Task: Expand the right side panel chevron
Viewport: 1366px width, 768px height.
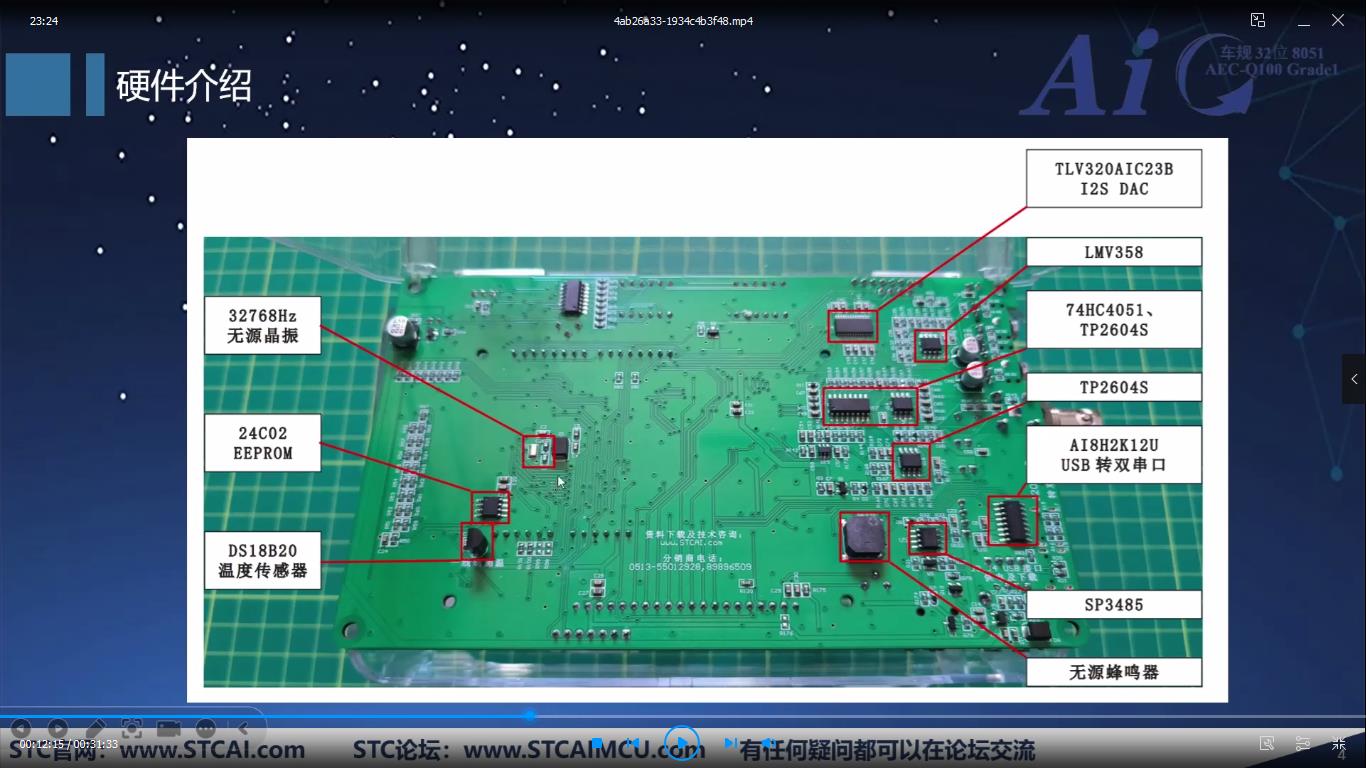Action: (1354, 379)
